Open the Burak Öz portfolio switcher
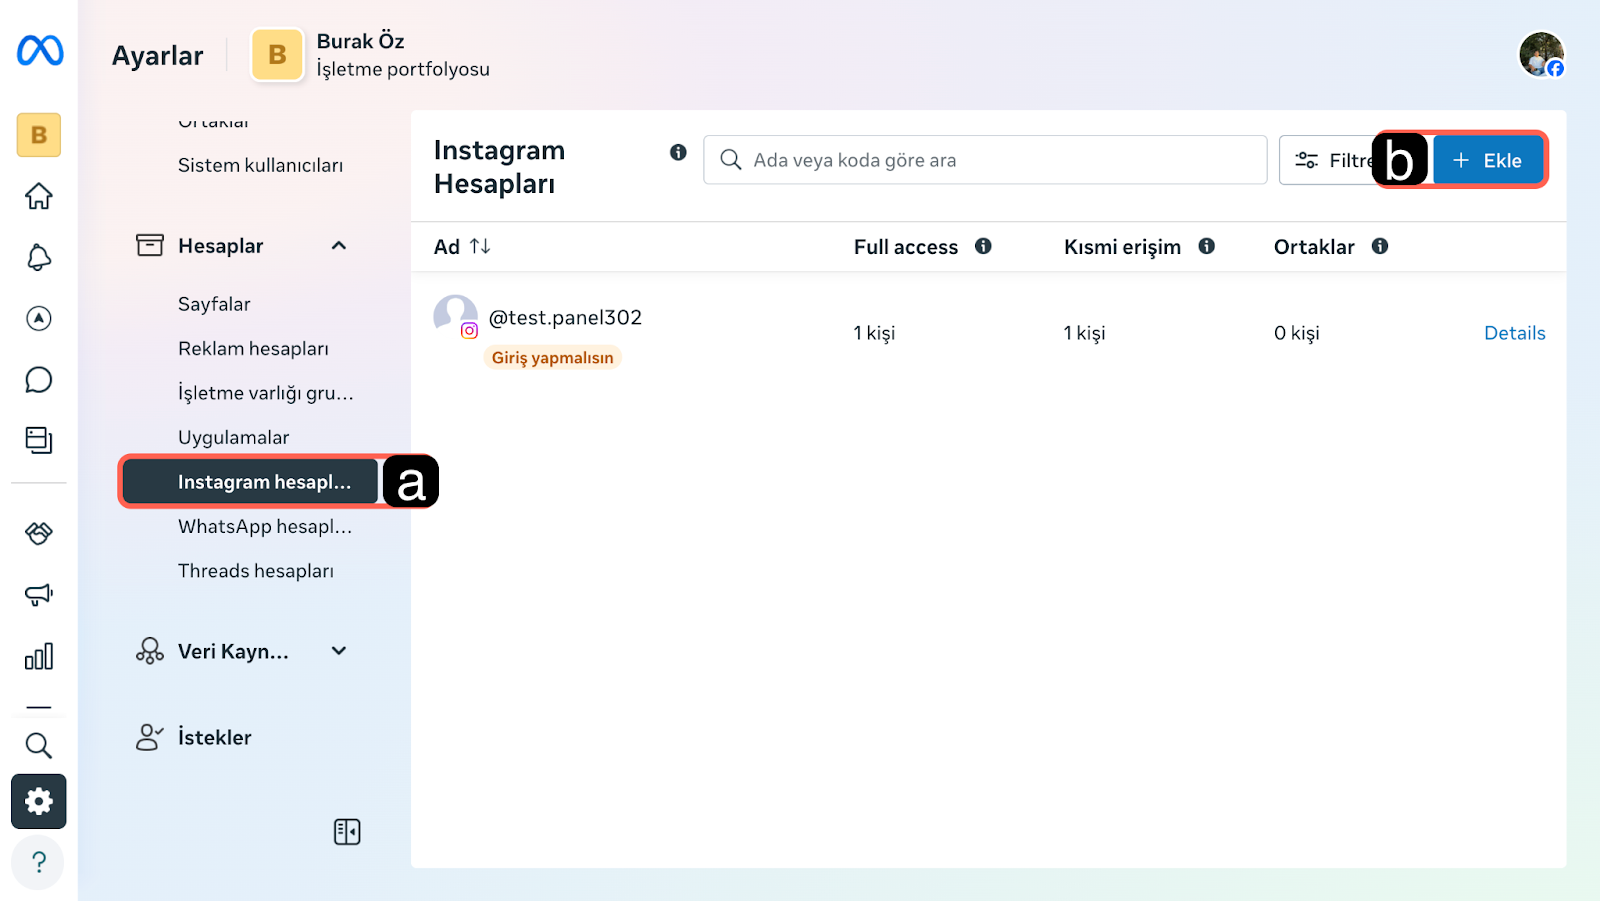 370,55
